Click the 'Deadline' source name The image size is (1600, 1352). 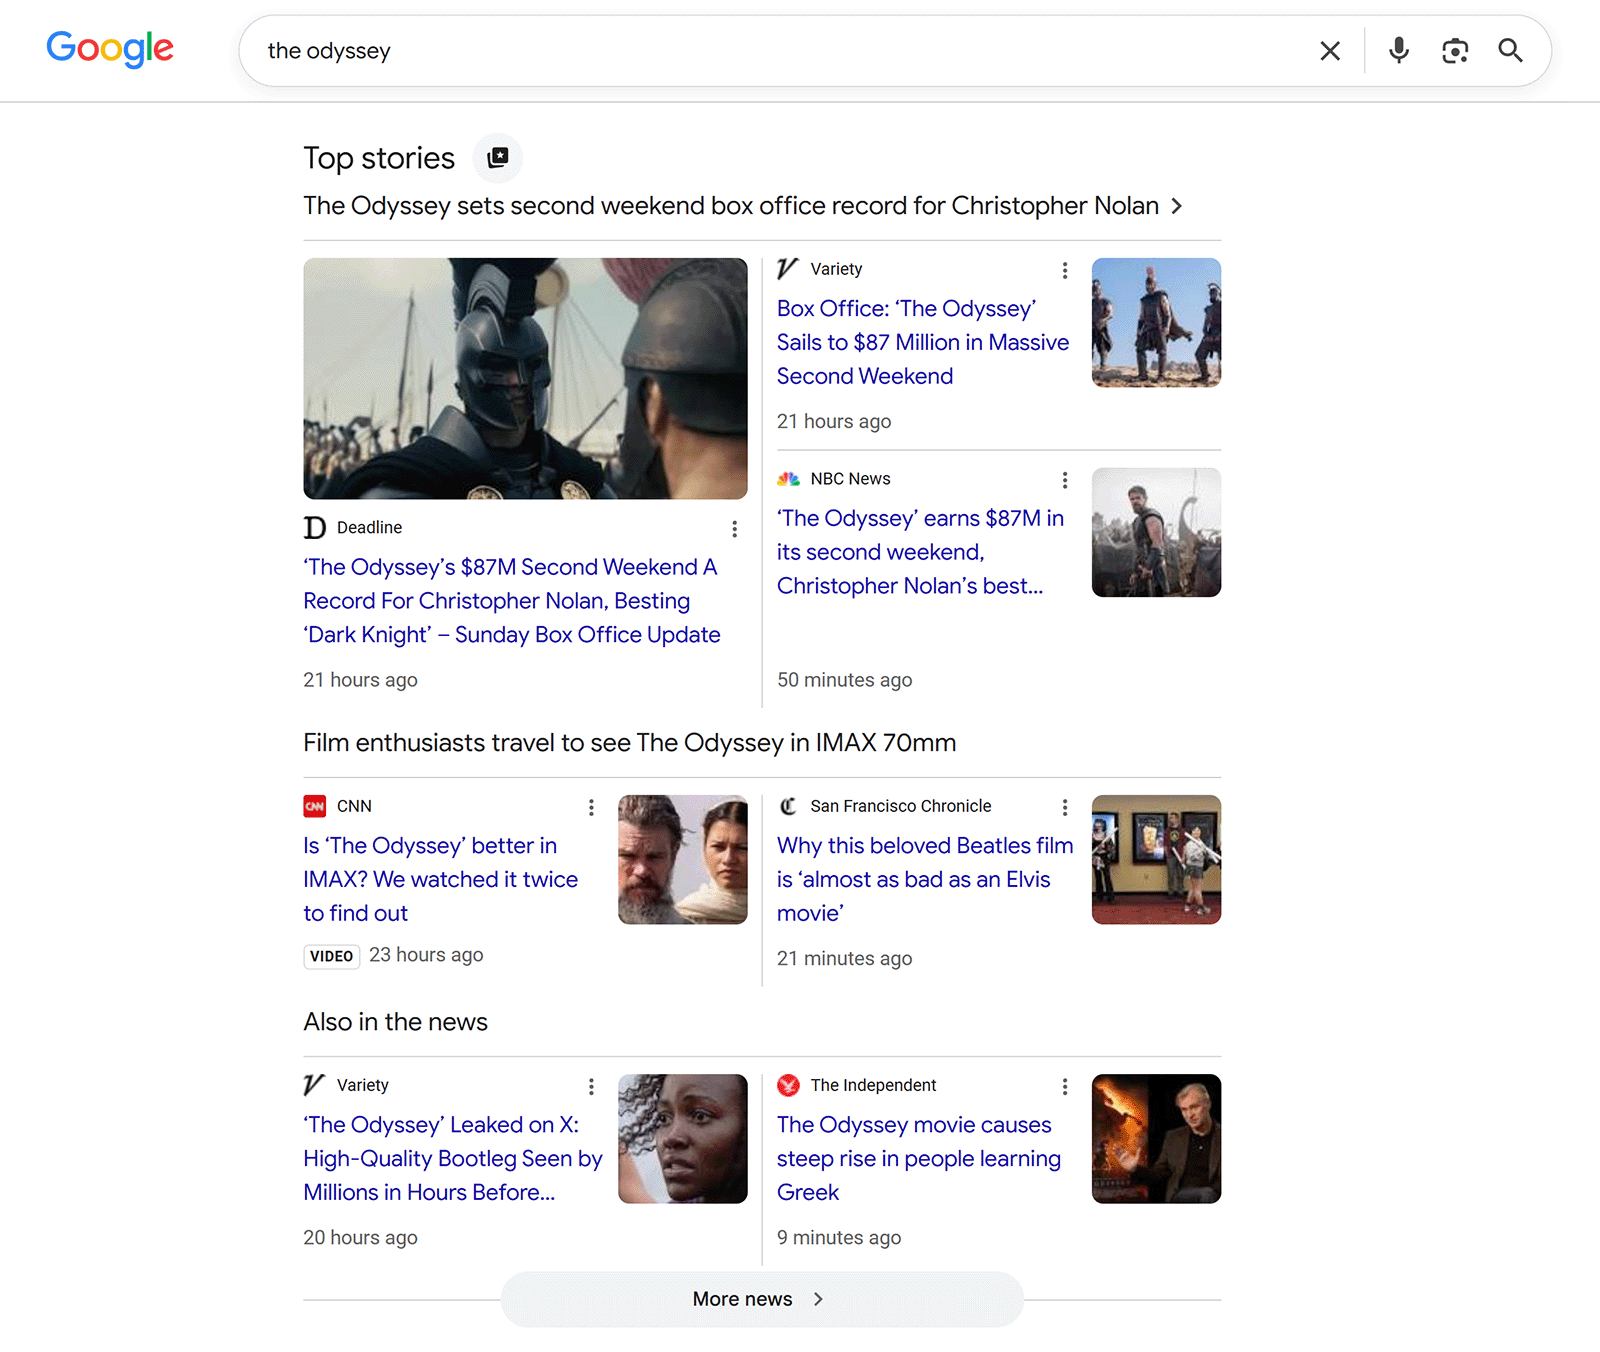click(369, 528)
